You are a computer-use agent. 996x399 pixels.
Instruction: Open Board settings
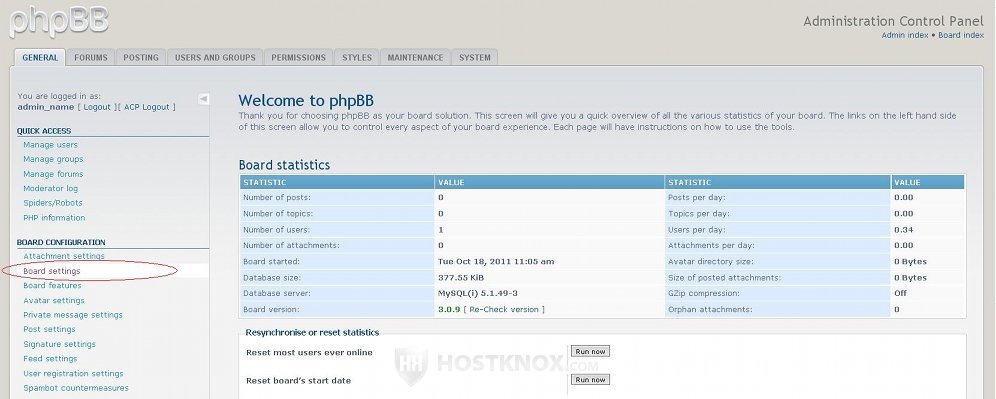[52, 271]
